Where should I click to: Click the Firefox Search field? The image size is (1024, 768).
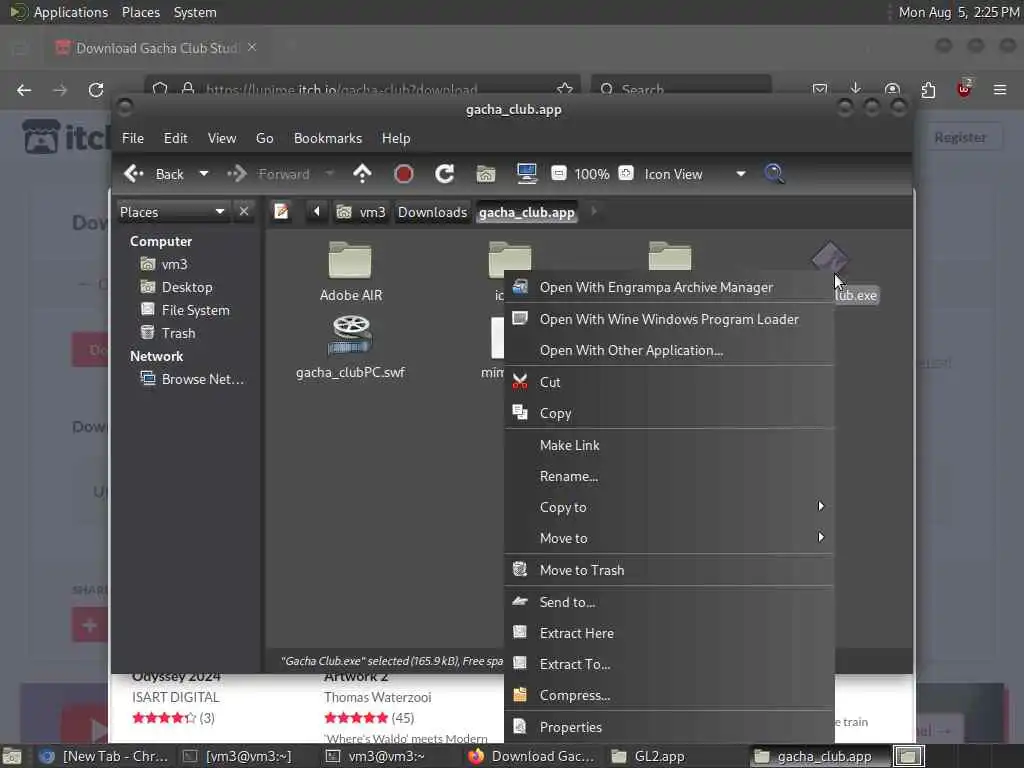tap(682, 89)
